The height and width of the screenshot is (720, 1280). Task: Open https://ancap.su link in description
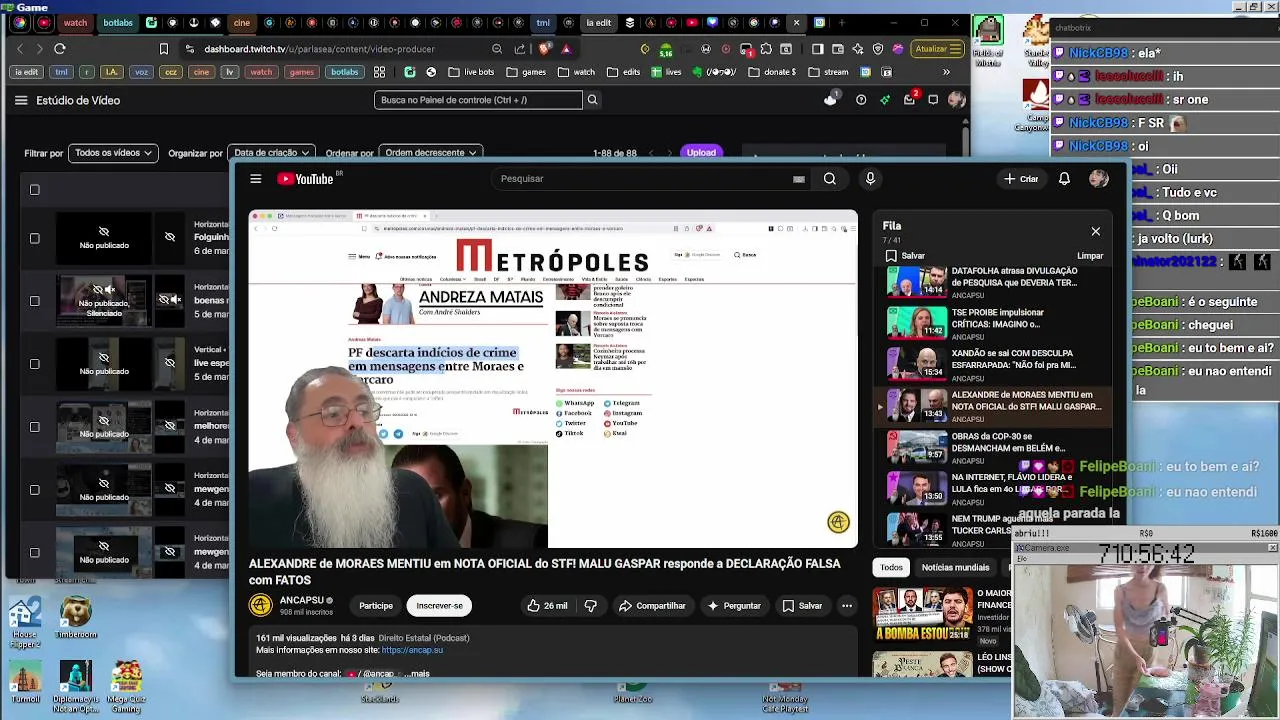412,650
